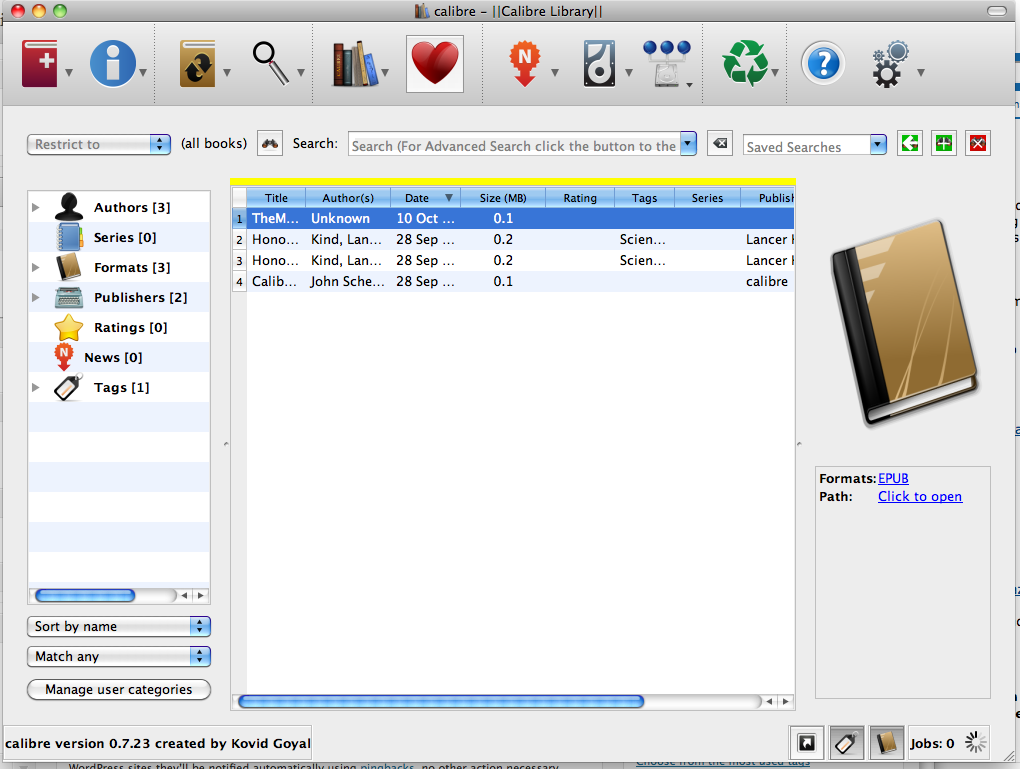Click the Add books red book icon
This screenshot has height=769, width=1020.
coord(40,63)
